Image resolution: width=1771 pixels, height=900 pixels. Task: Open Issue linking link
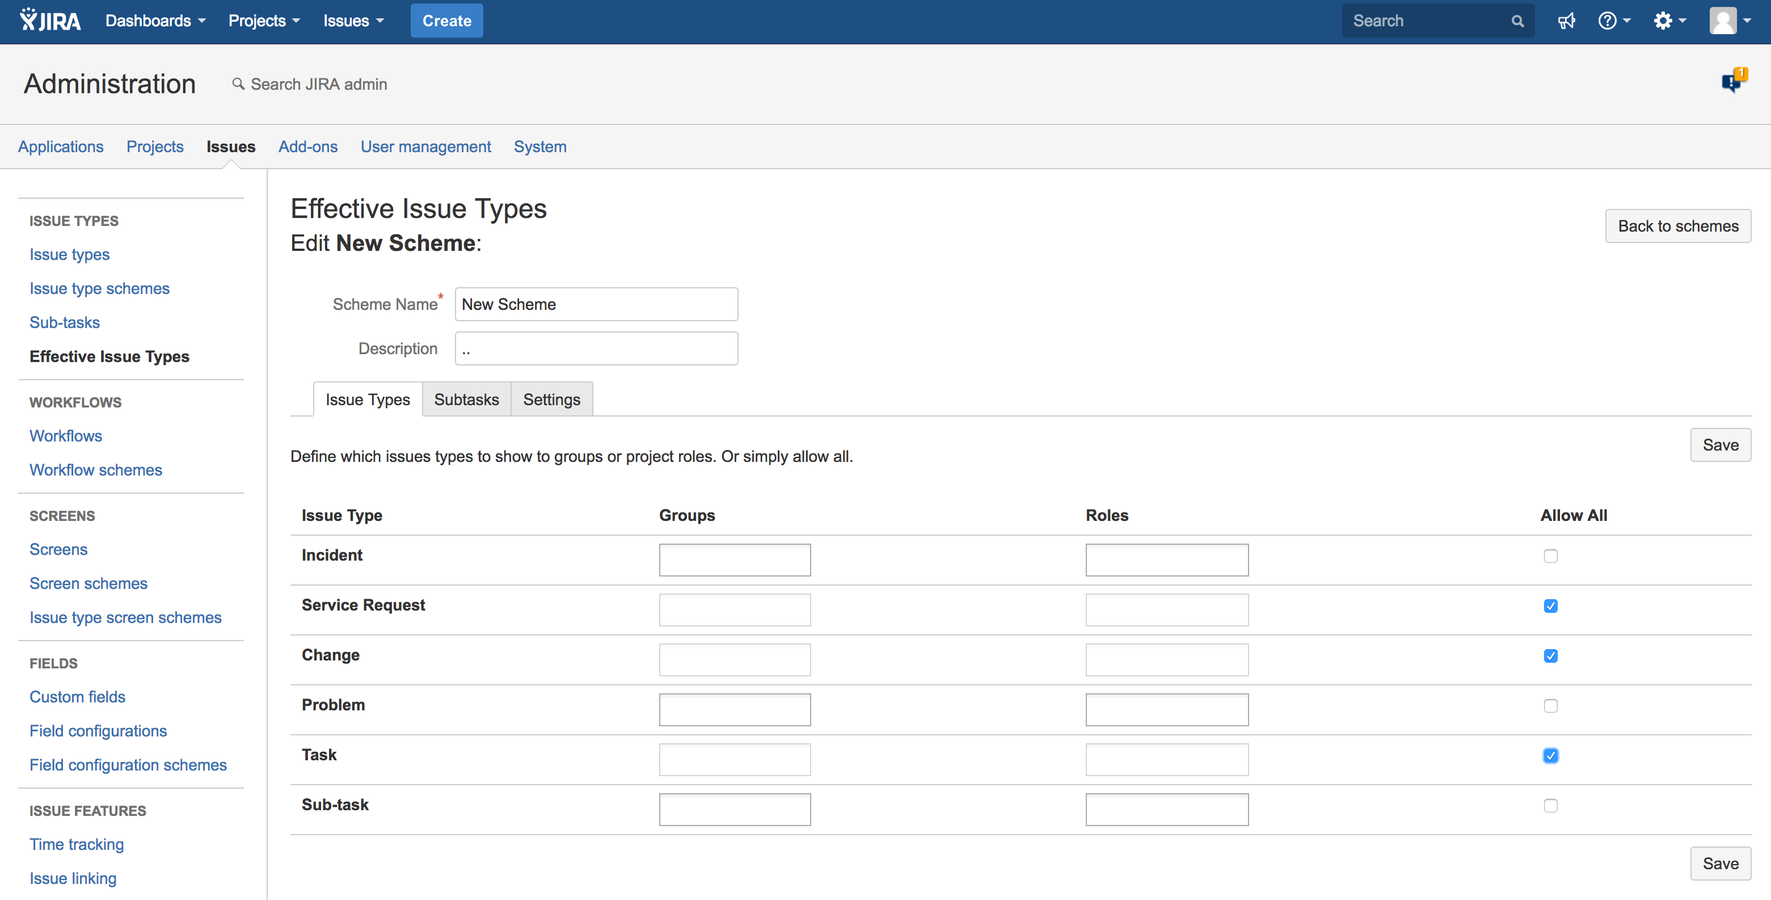(73, 878)
